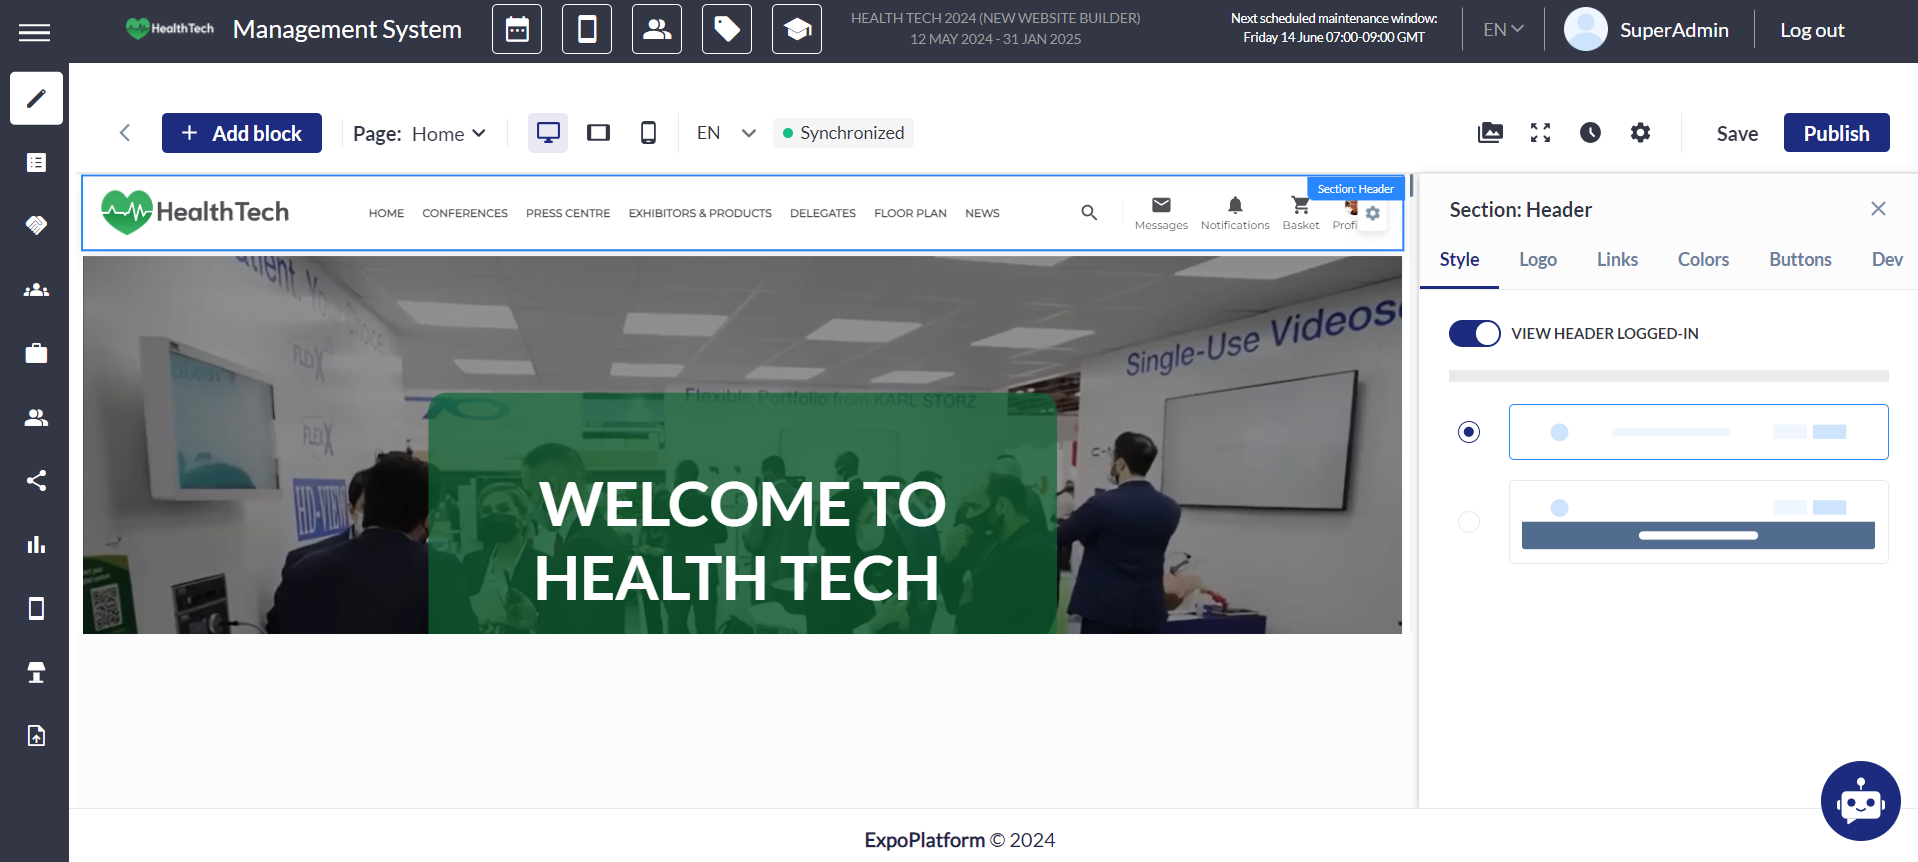
Task: Click the Synchronized status indicator
Action: pos(843,133)
